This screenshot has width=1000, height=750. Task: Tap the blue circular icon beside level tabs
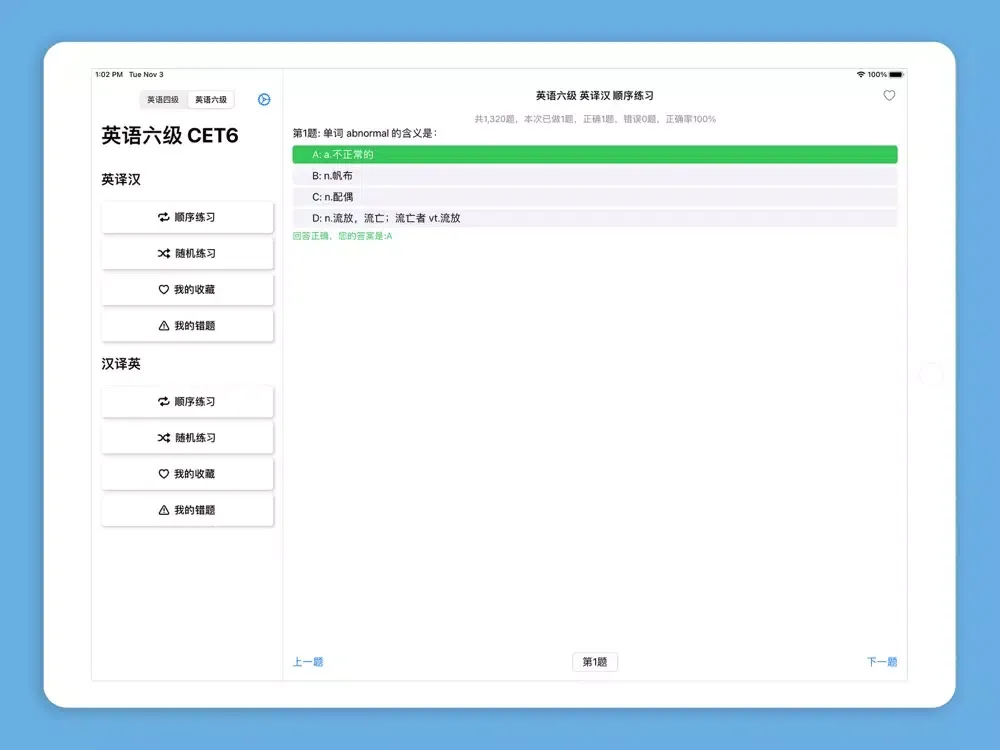[x=264, y=99]
